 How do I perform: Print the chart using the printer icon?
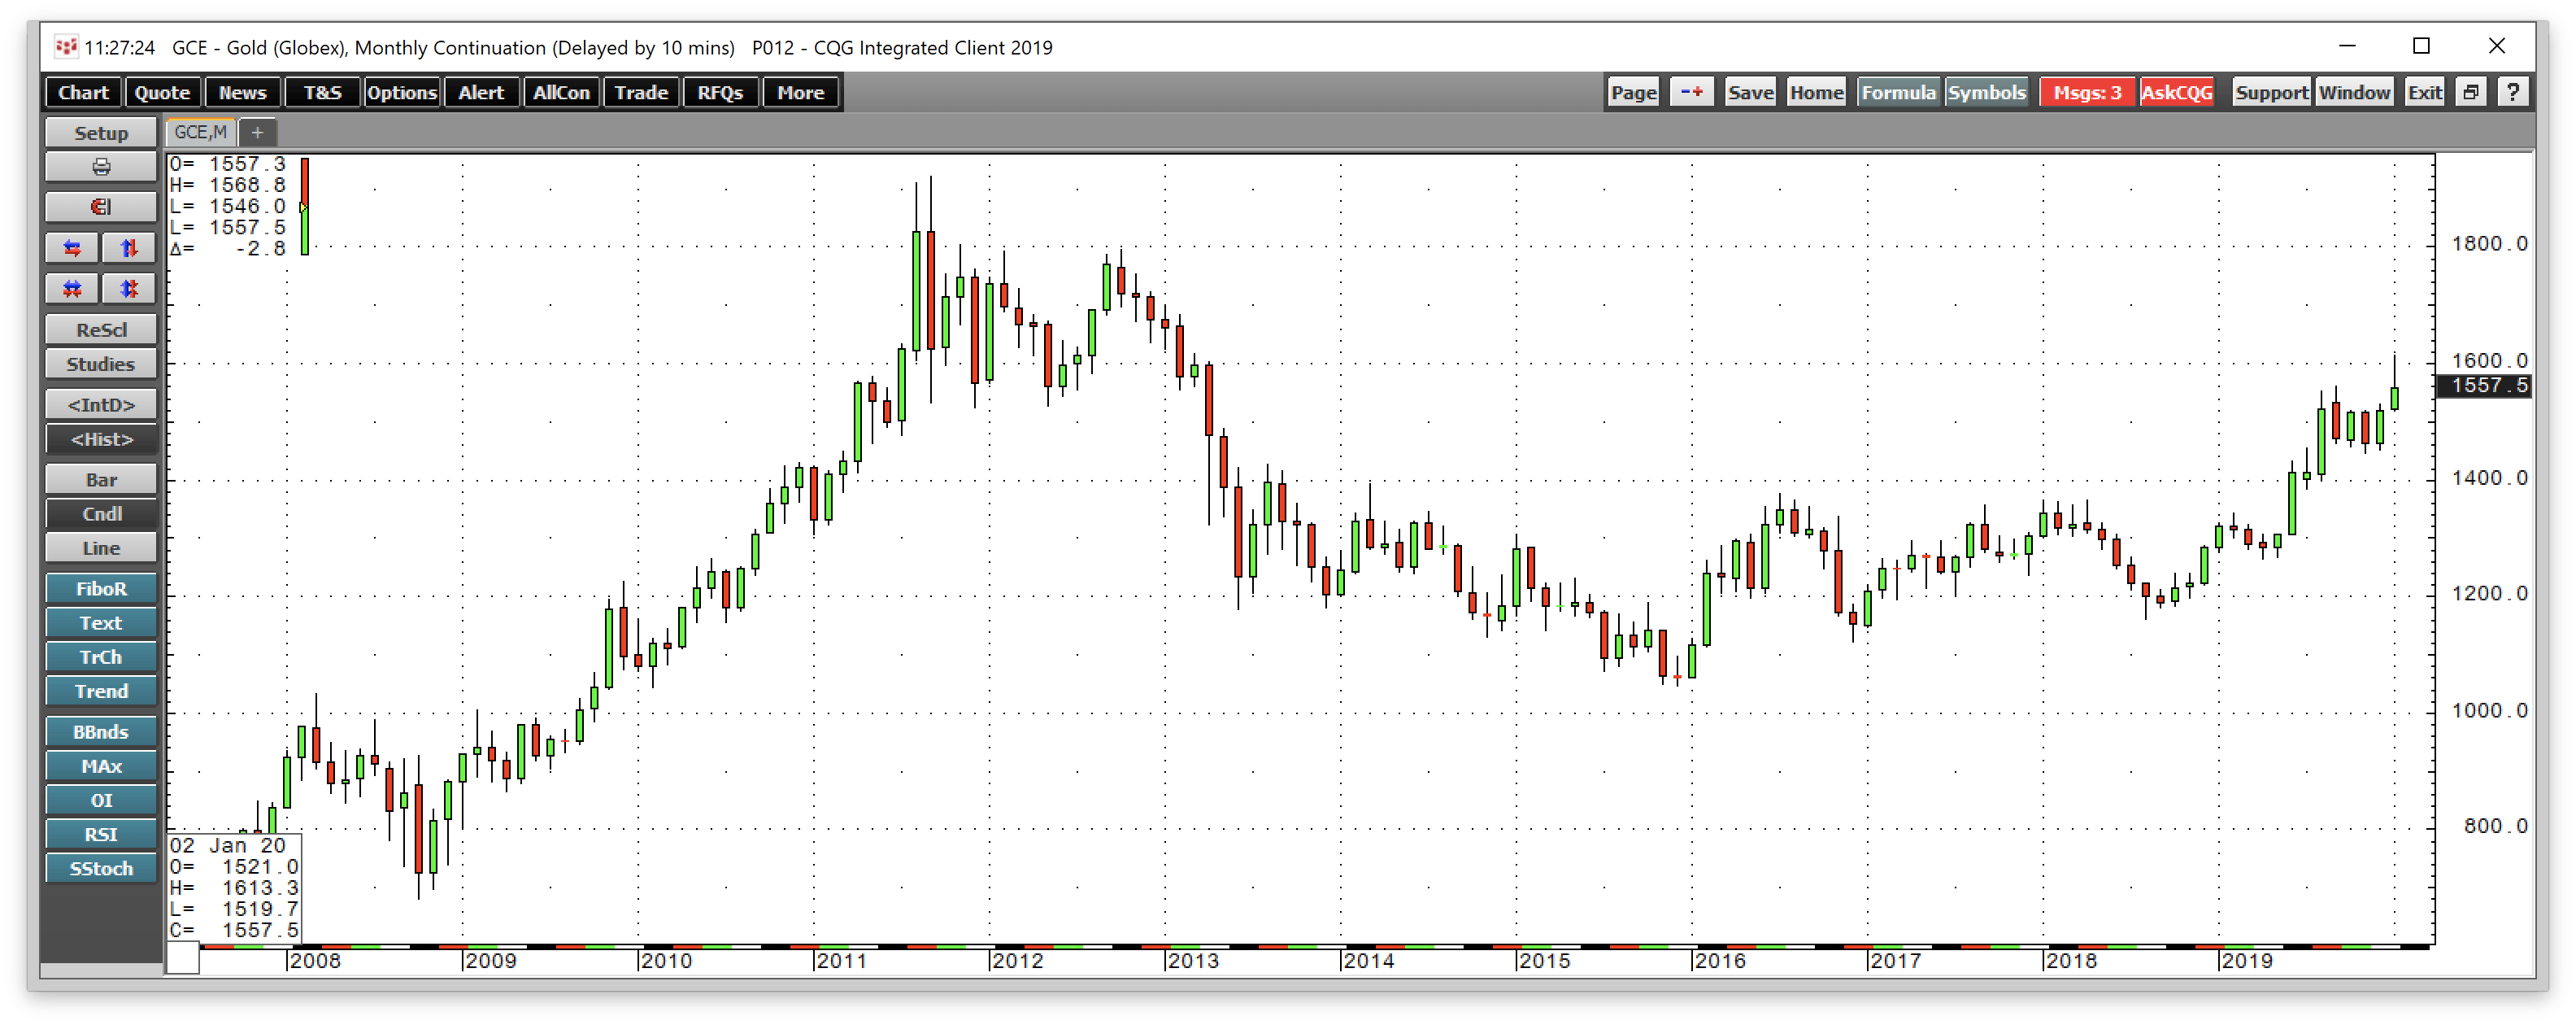tap(100, 167)
